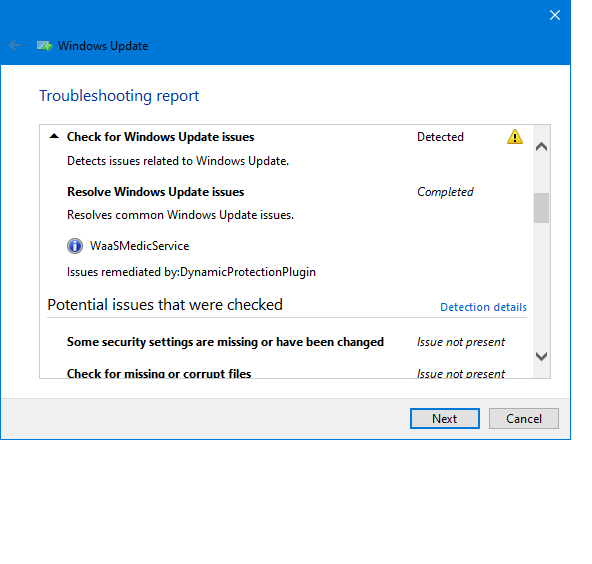Click the 'Windows Update' window title text
592x564 pixels.
[x=103, y=46]
